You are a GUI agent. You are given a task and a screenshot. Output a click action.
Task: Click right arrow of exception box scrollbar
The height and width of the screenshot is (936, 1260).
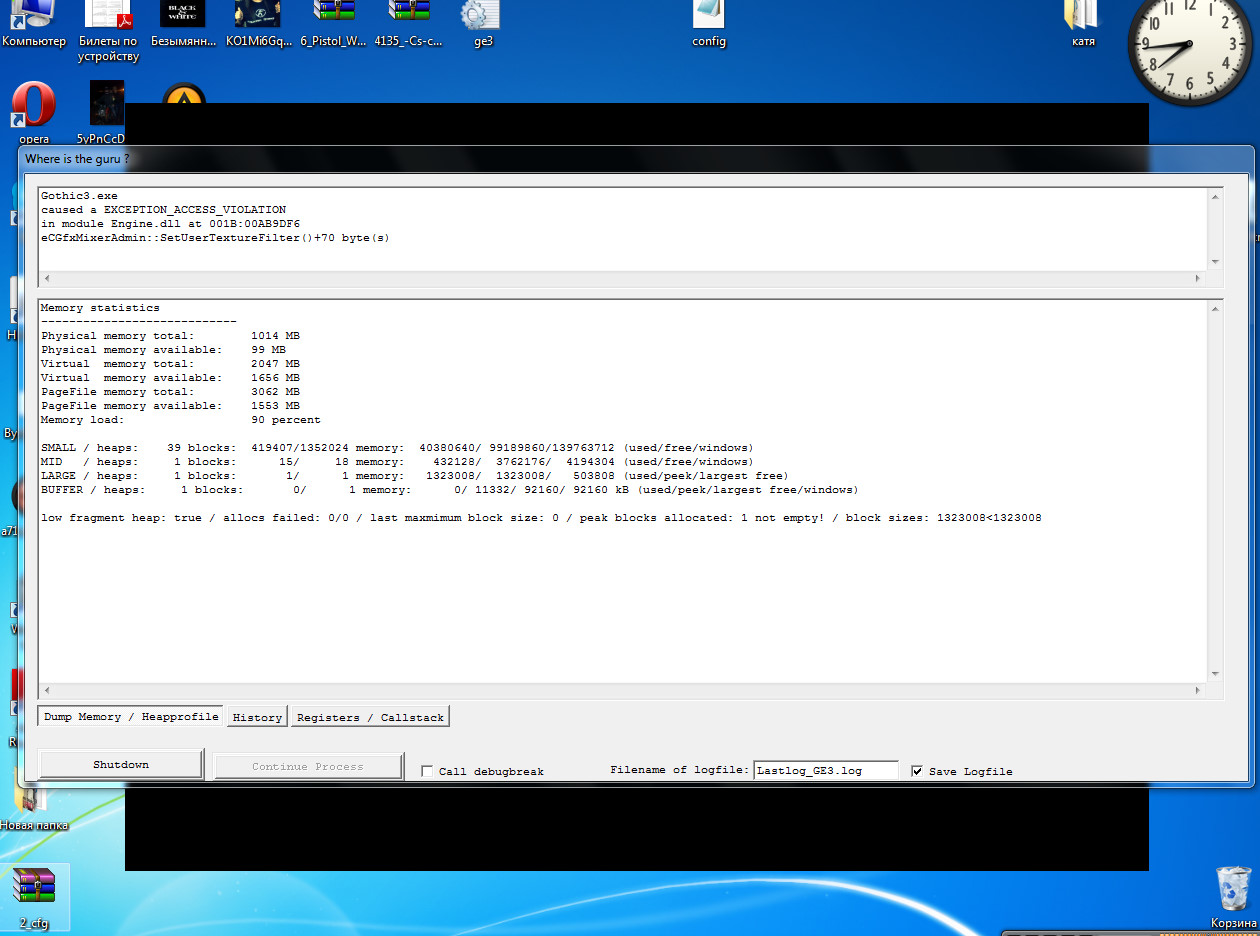[1200, 277]
